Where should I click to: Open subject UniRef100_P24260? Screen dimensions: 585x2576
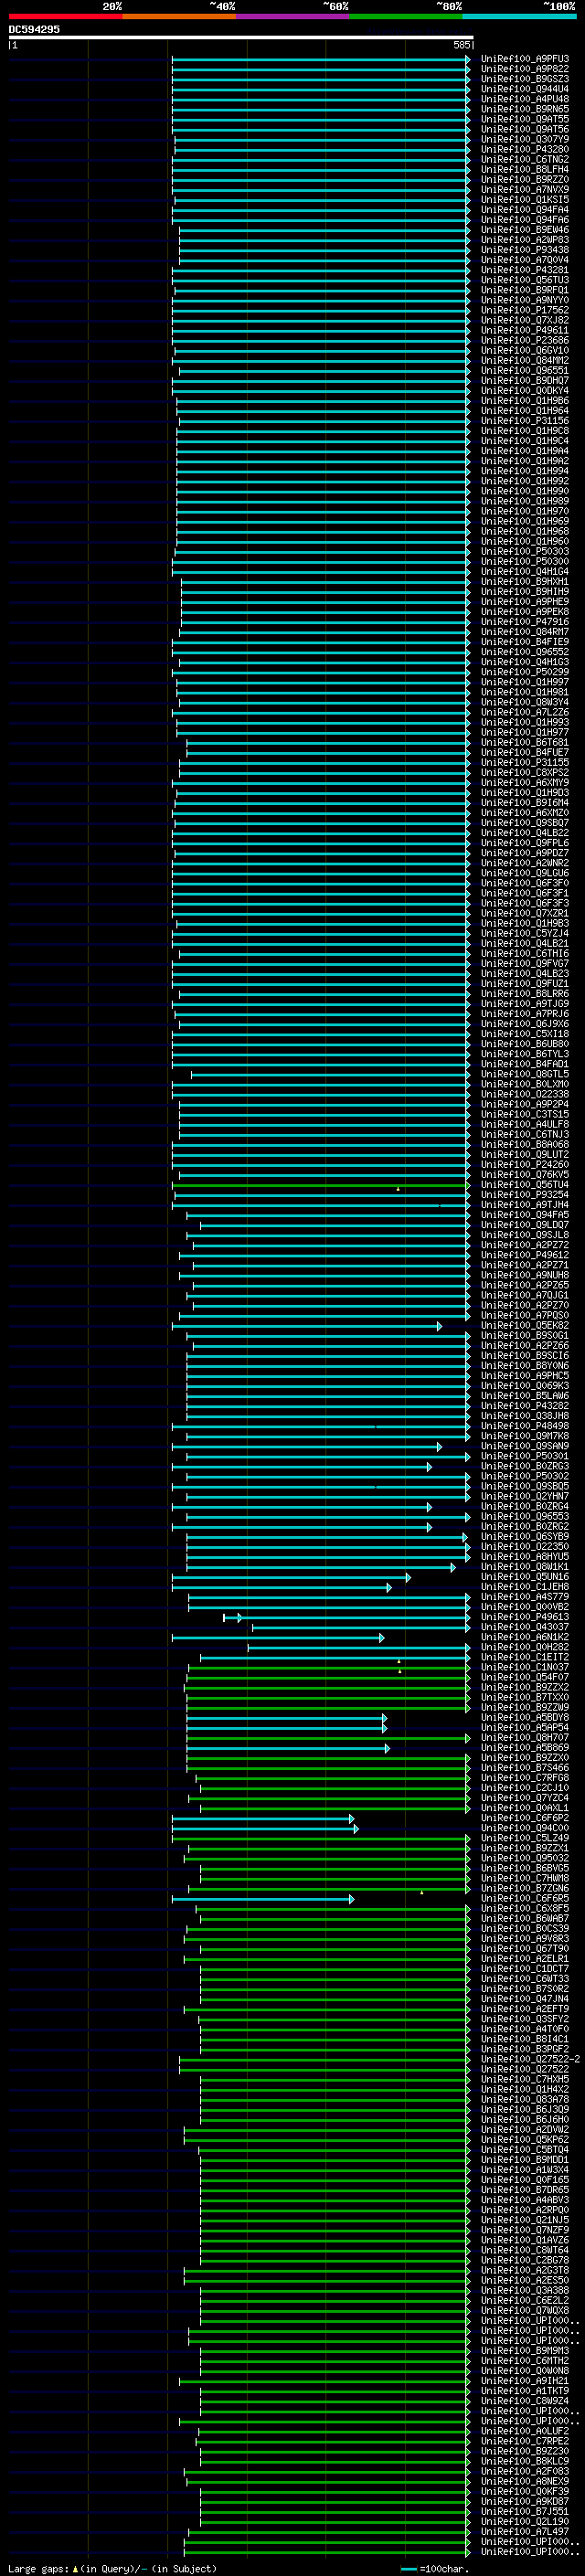click(x=525, y=1165)
